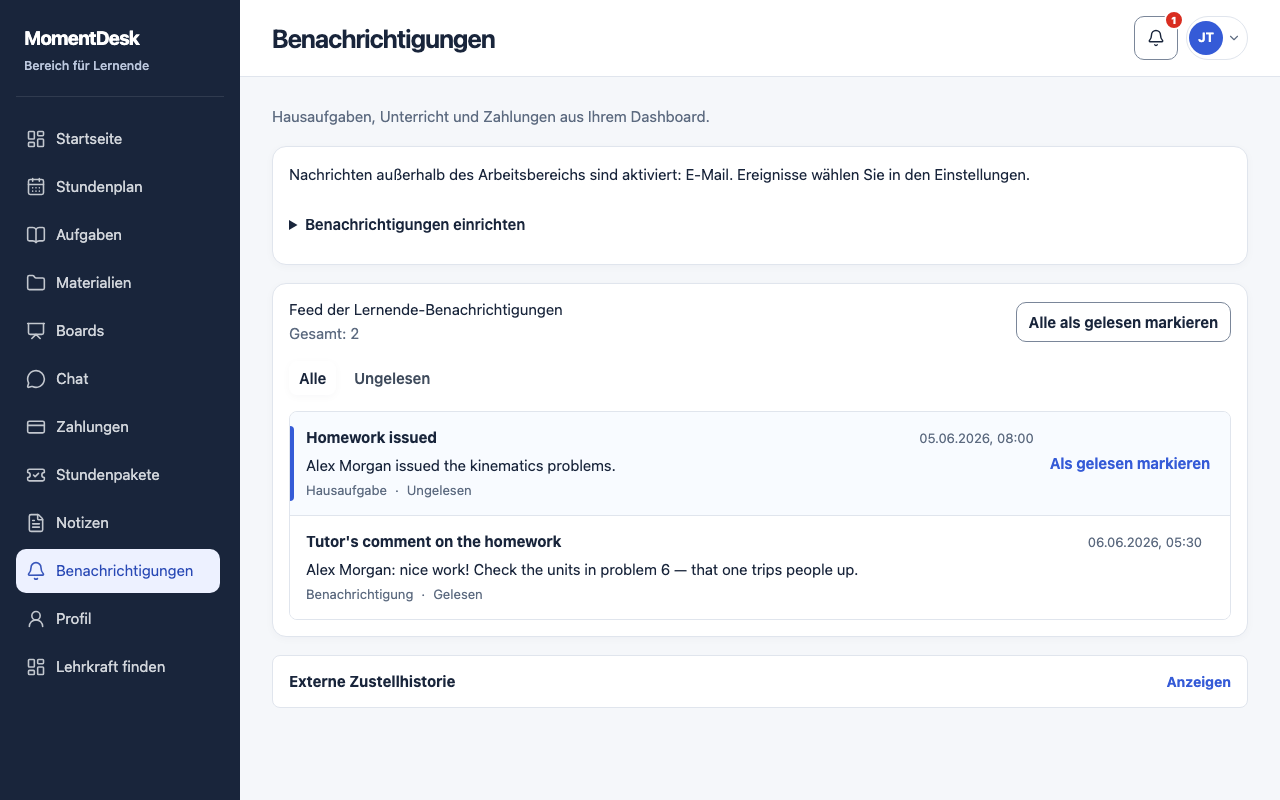Open Tutor's comment on the homework notification
The width and height of the screenshot is (1280, 800).
tap(760, 568)
